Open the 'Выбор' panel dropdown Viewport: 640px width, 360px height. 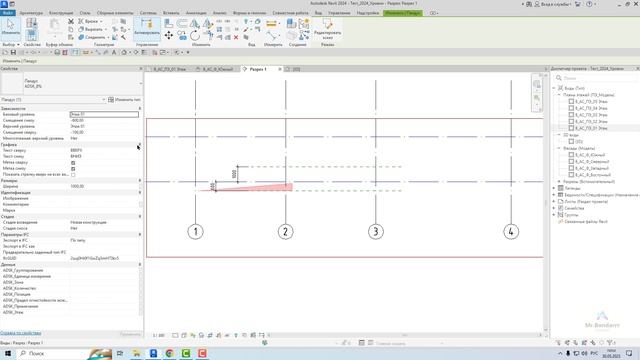11,44
